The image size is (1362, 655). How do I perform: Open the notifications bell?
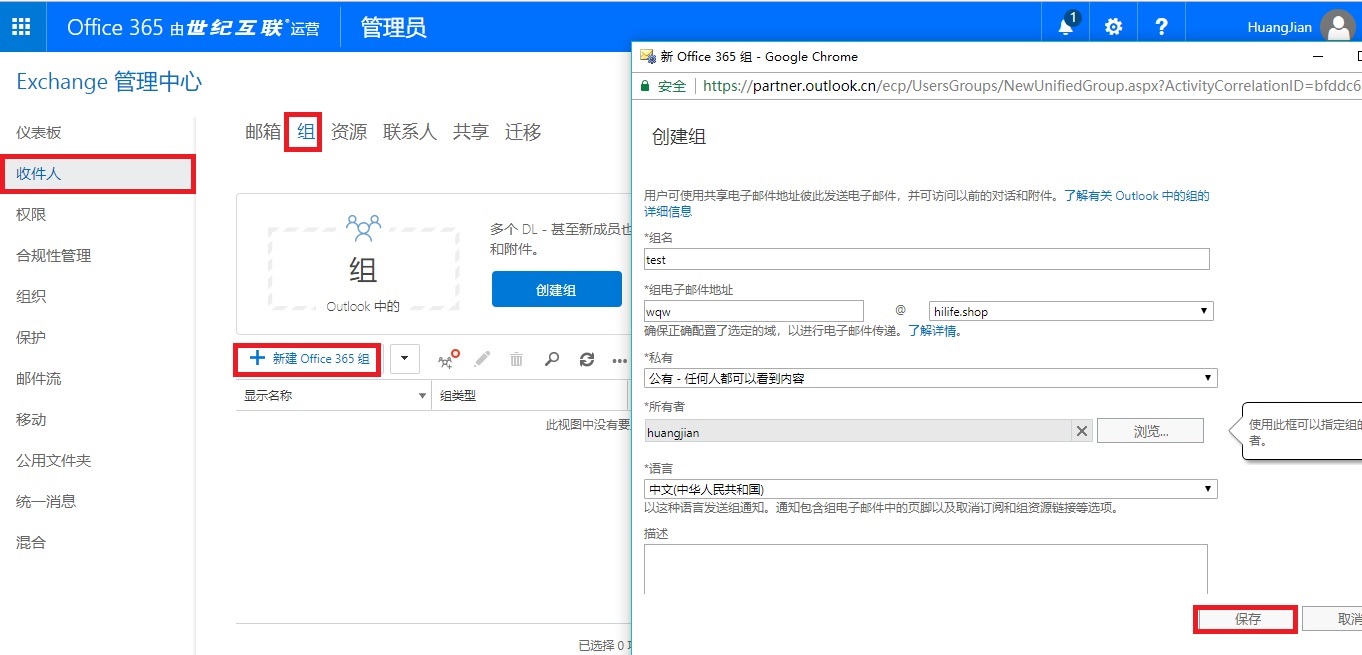(1066, 26)
